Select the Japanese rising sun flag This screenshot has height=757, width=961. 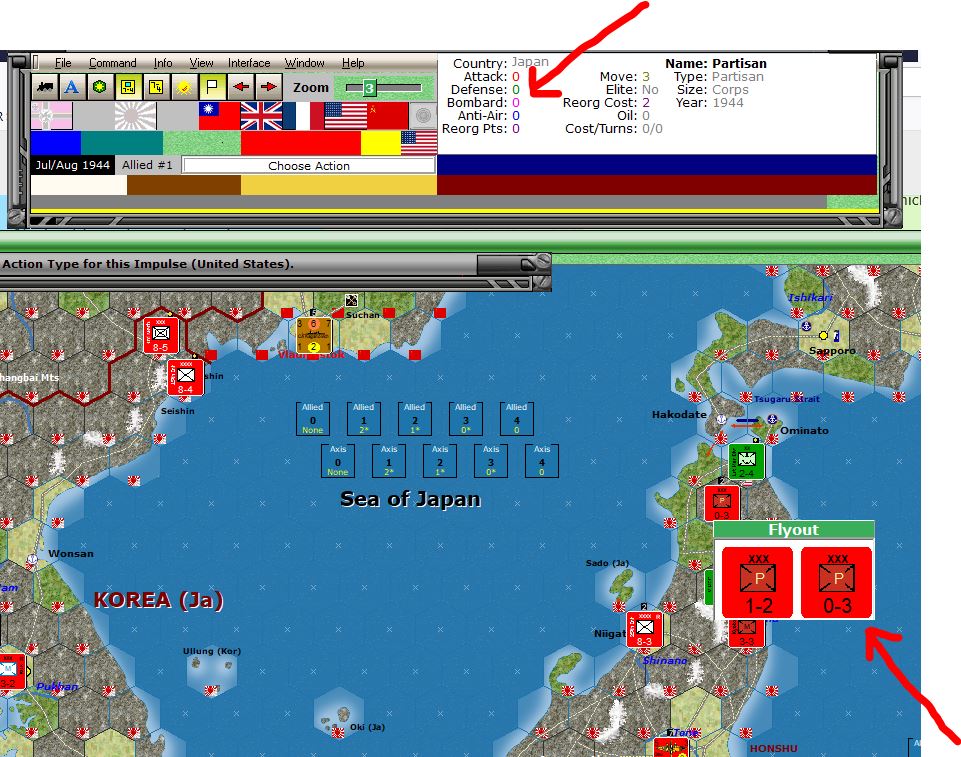point(135,116)
